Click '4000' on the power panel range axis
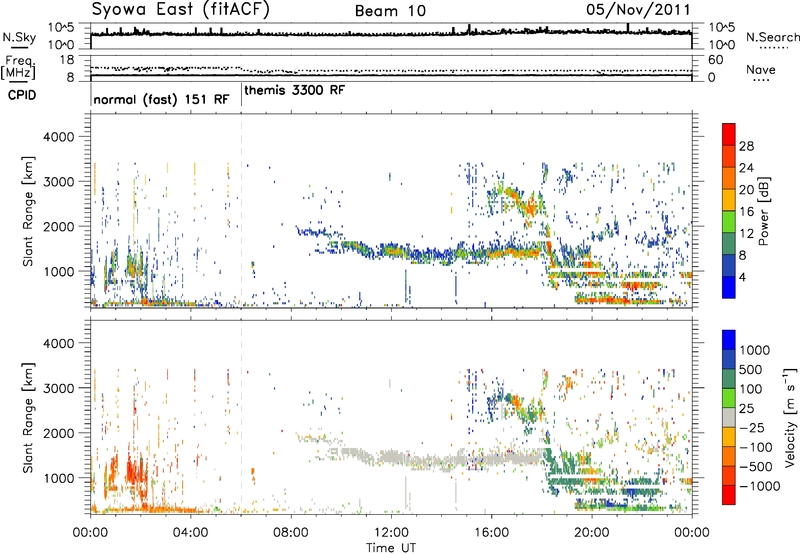800x554 pixels. [x=58, y=137]
